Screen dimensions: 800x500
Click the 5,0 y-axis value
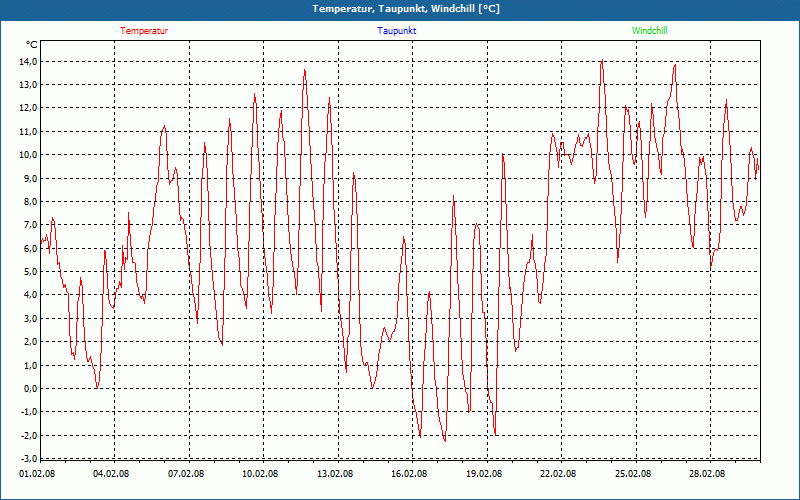pos(30,272)
